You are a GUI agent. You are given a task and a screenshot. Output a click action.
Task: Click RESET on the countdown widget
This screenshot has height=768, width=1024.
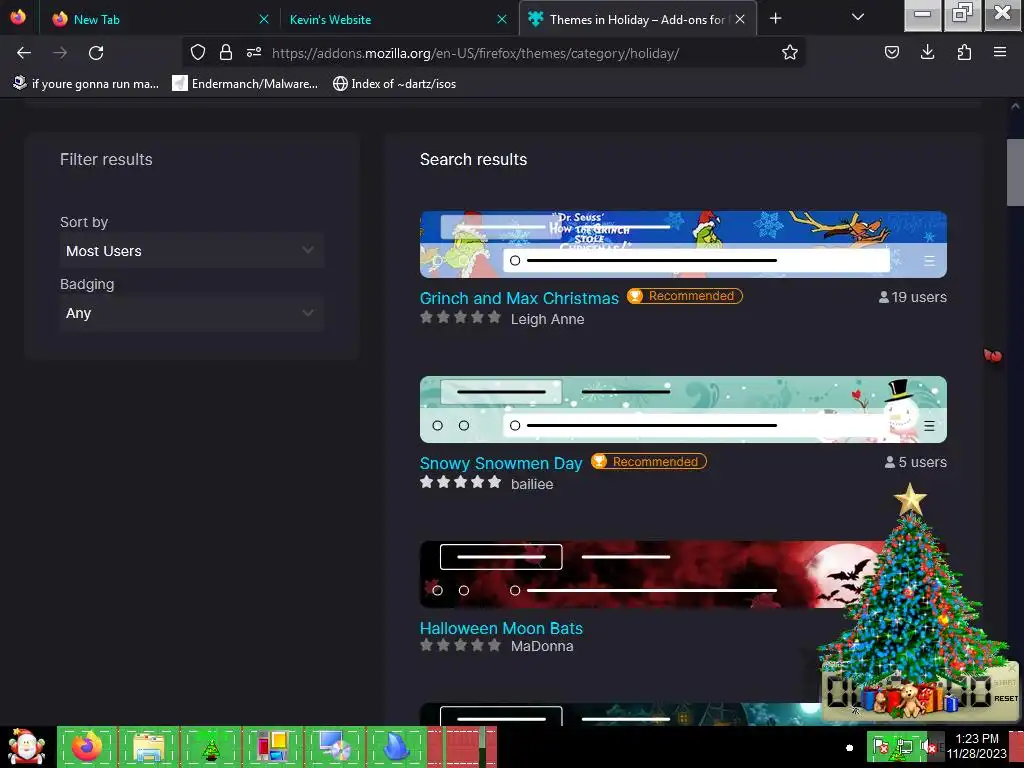tap(1005, 699)
